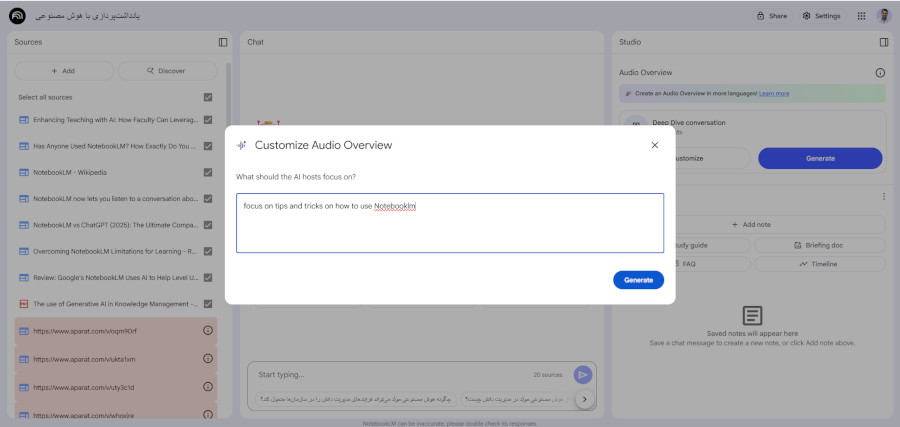Click Add note button
The width and height of the screenshot is (900, 427).
(751, 224)
